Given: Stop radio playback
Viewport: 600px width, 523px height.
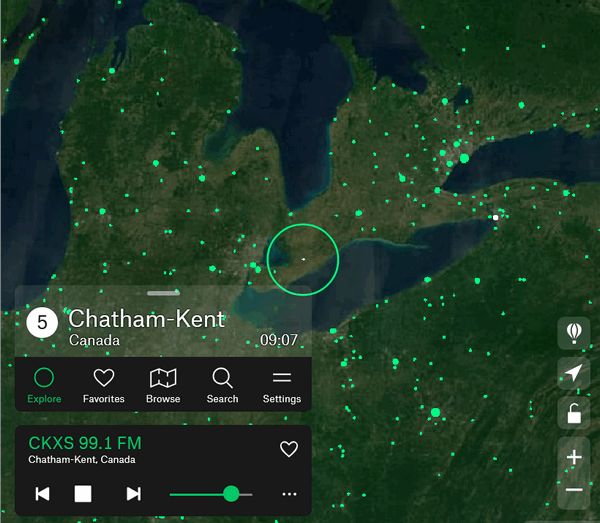Looking at the screenshot, I should (83, 494).
